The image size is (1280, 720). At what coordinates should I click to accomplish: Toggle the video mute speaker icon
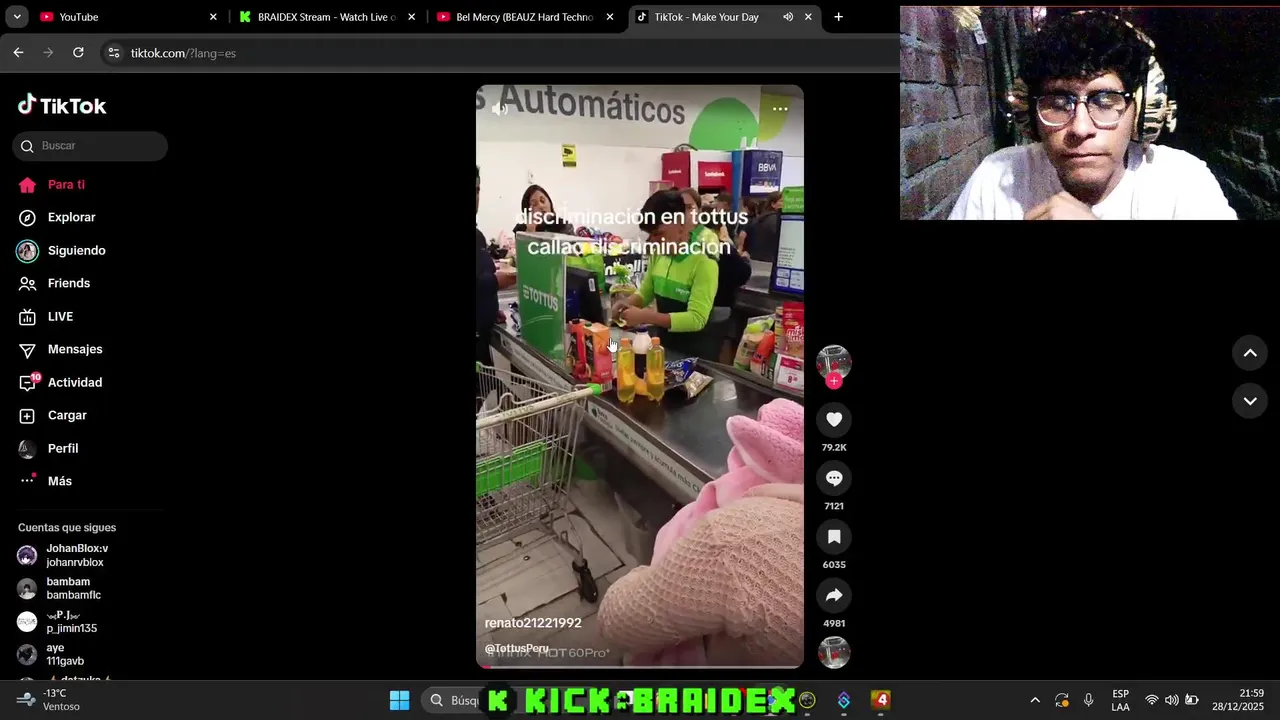coord(500,109)
